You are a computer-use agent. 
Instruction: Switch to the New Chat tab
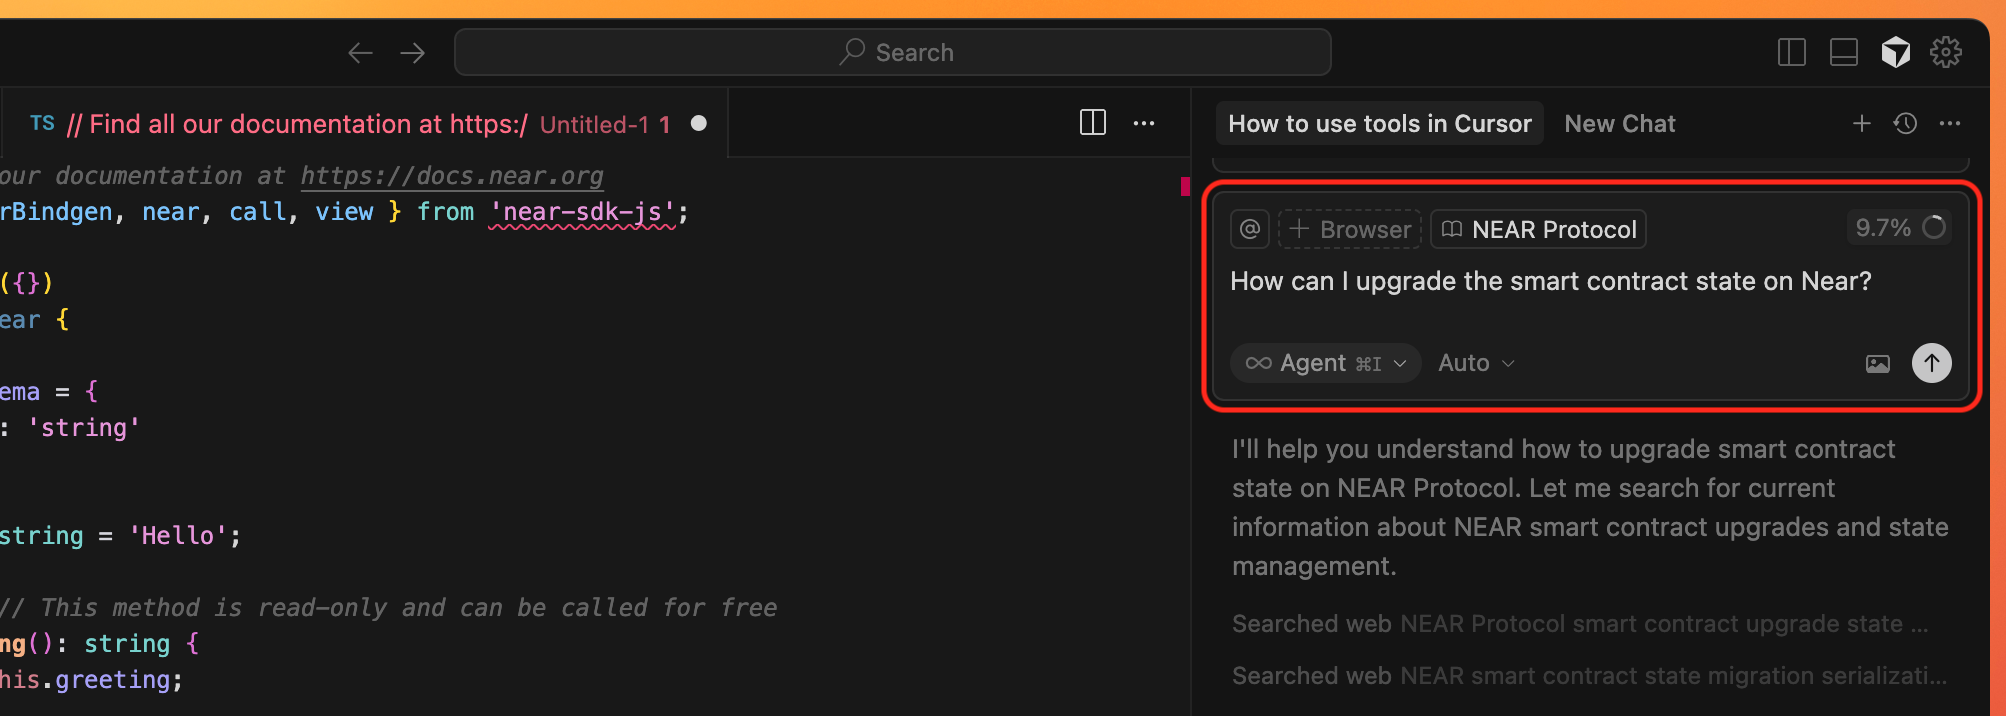(1619, 123)
